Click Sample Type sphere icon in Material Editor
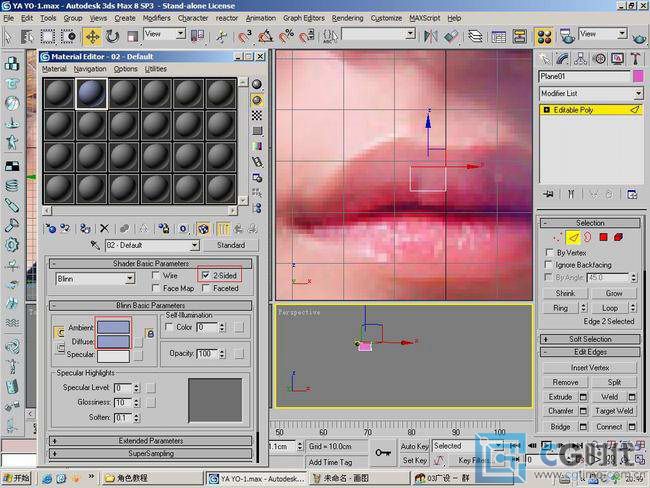The image size is (650, 488). tap(257, 85)
